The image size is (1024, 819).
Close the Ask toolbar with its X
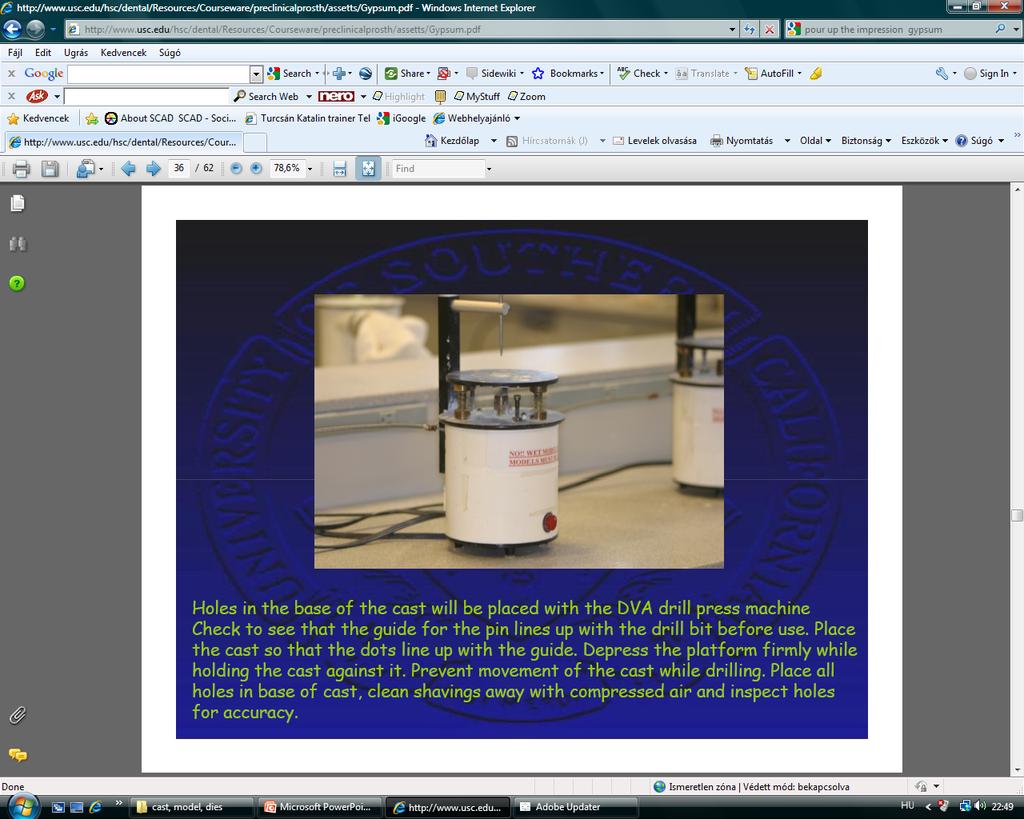point(11,97)
